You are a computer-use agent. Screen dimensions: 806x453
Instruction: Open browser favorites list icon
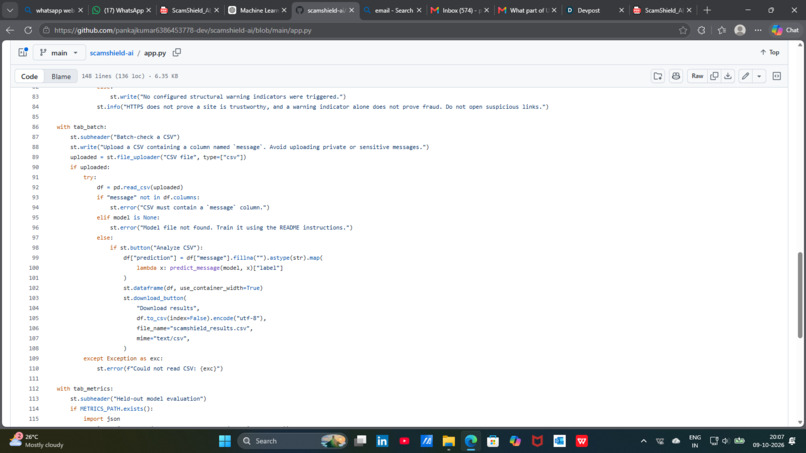[x=722, y=30]
